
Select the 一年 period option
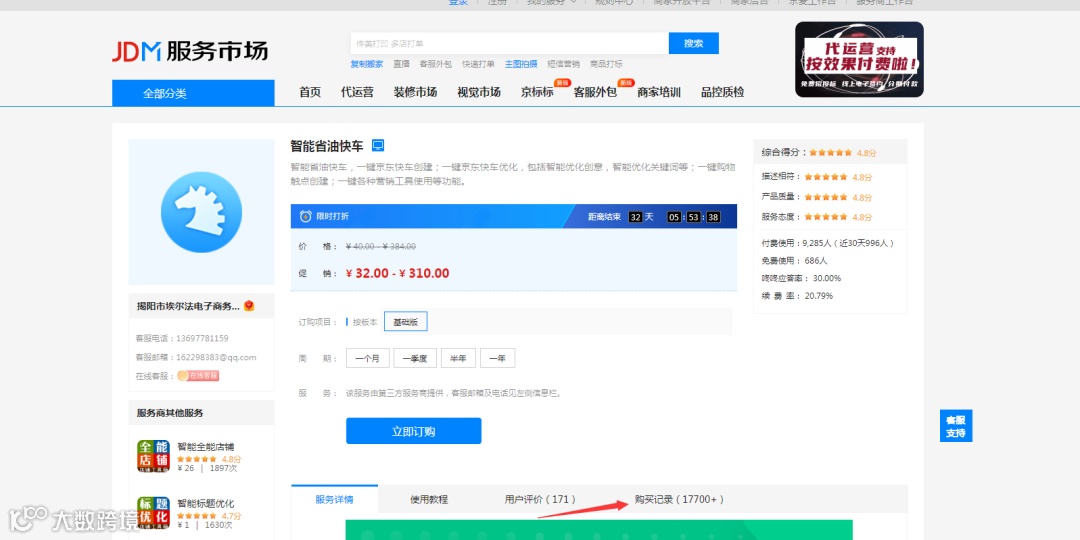[x=497, y=358]
